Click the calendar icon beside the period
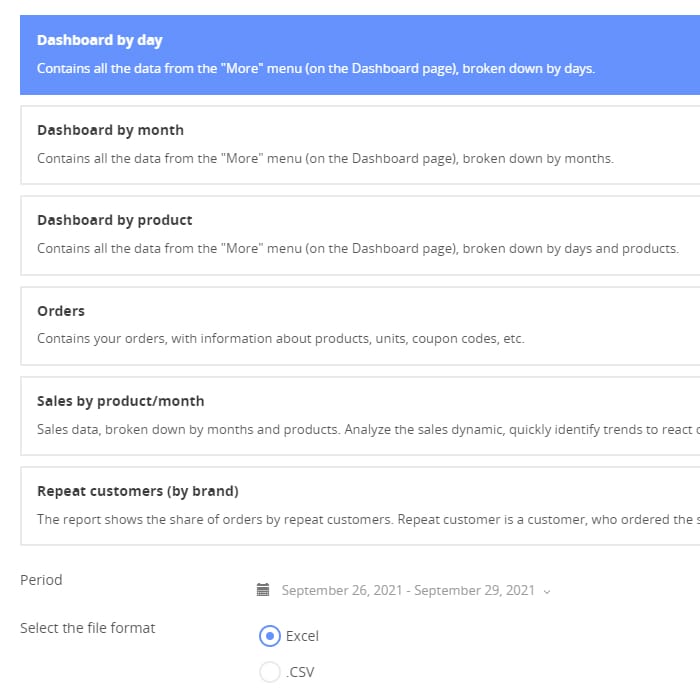Viewport: 700px width, 700px height. (x=263, y=590)
